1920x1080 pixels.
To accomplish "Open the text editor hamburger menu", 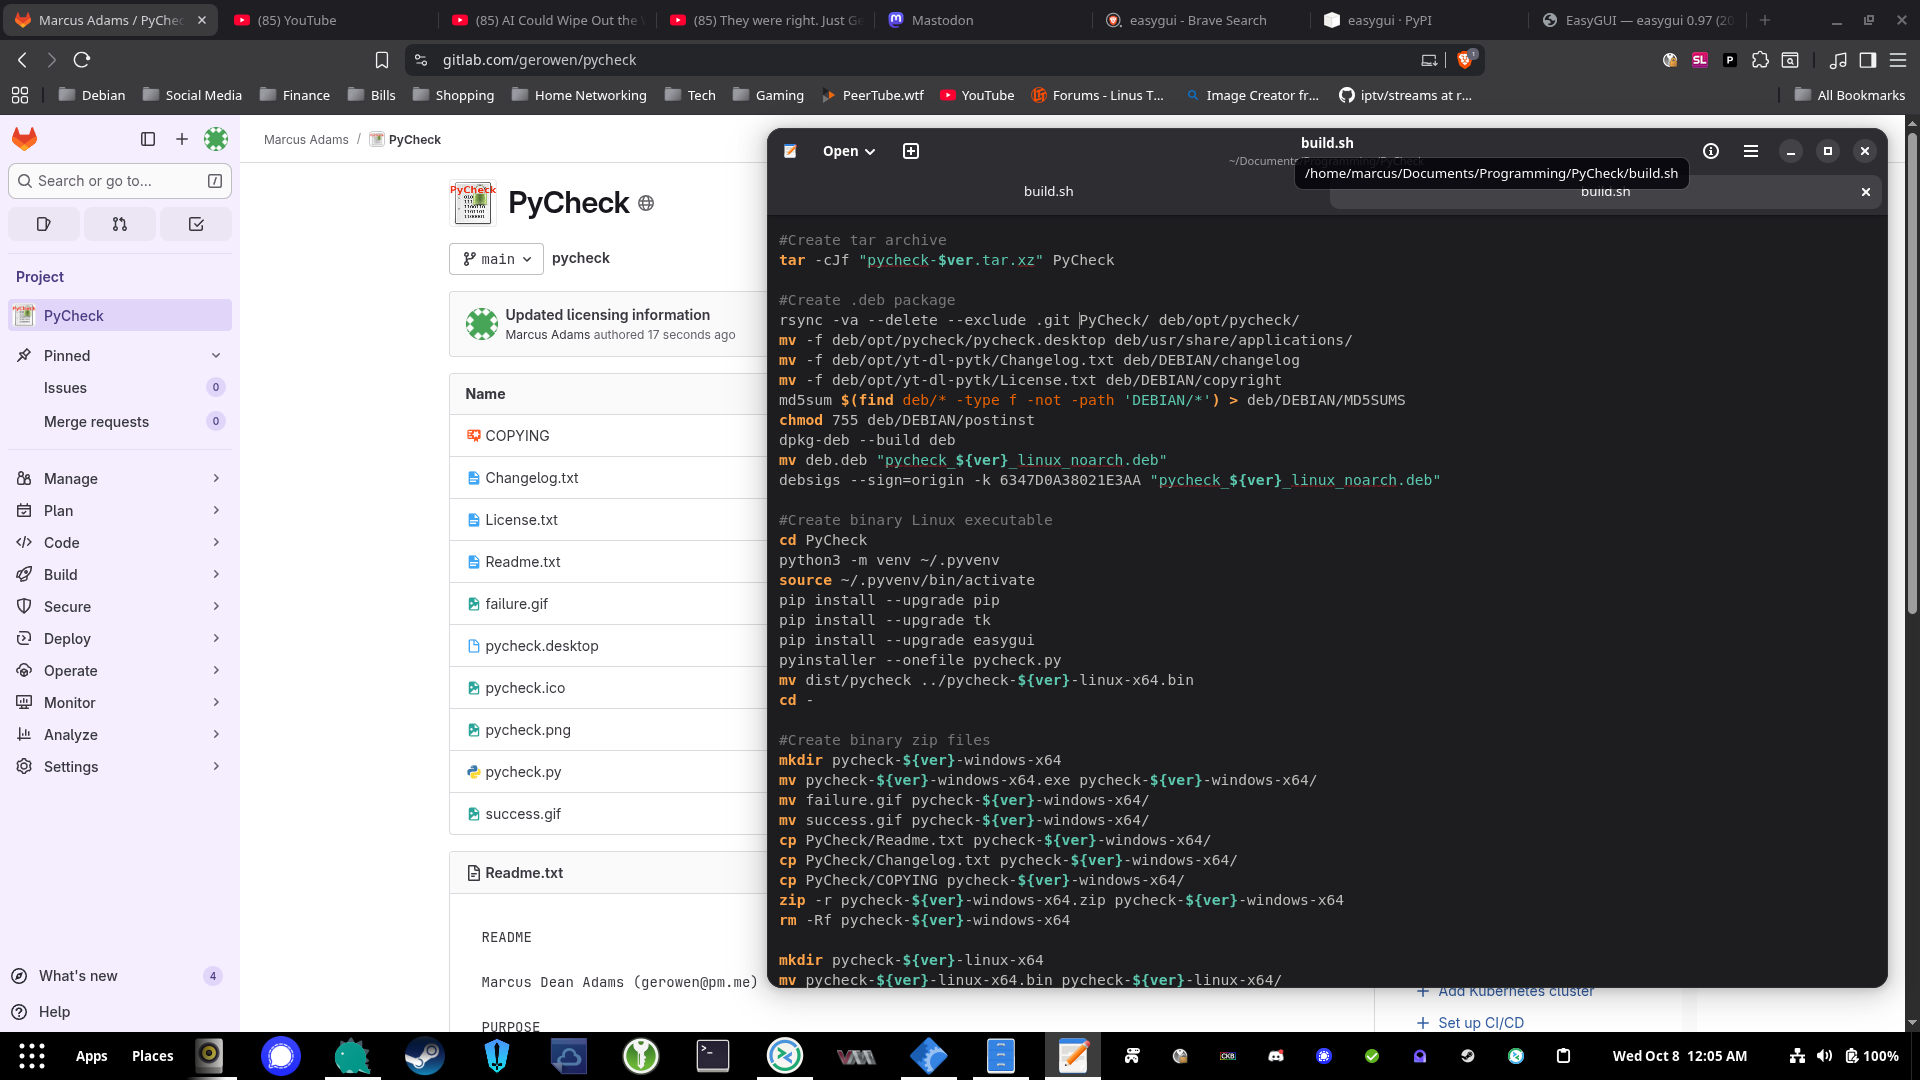I will [x=1750, y=151].
